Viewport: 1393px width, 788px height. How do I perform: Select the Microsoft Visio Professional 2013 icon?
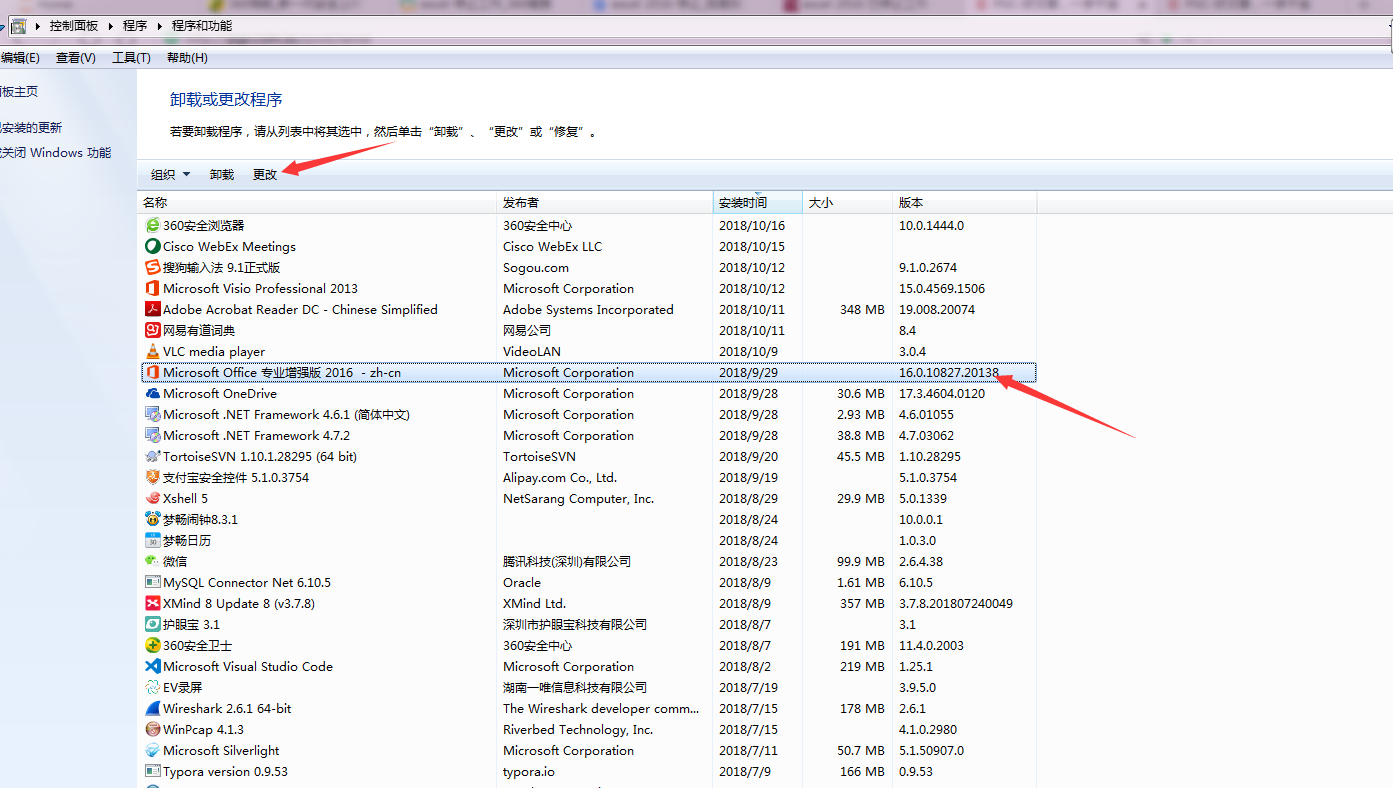point(153,288)
